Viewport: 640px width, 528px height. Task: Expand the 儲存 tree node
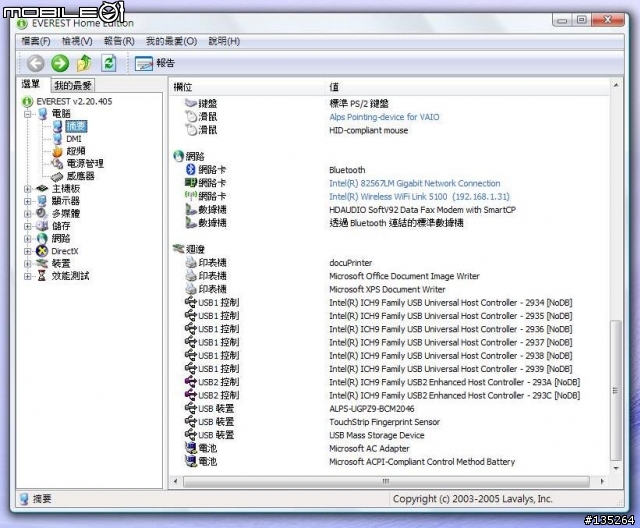pyautogui.click(x=27, y=226)
